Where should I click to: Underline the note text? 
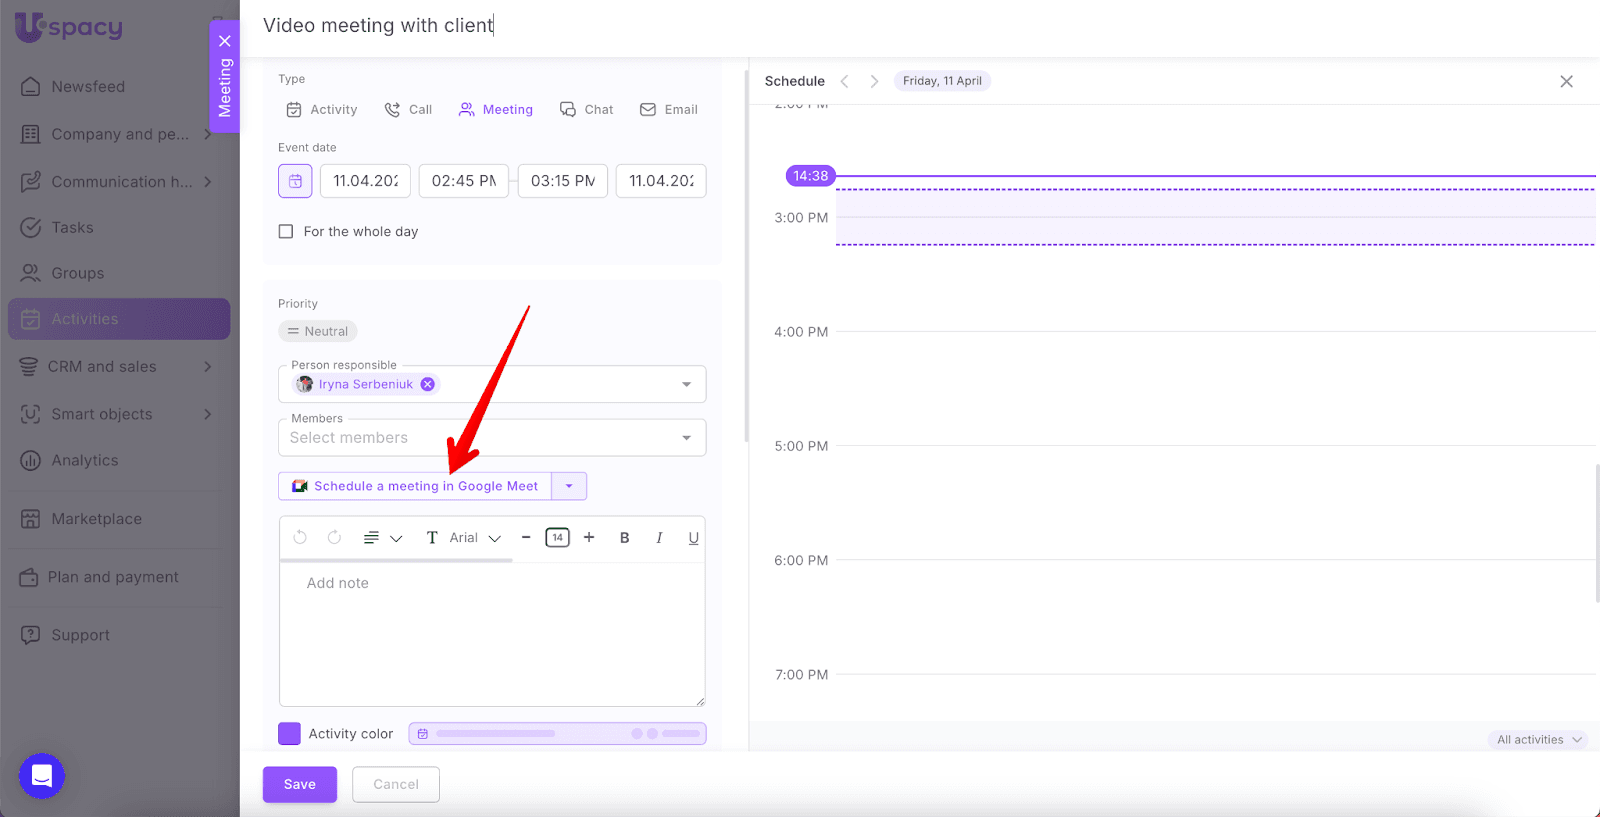[693, 538]
